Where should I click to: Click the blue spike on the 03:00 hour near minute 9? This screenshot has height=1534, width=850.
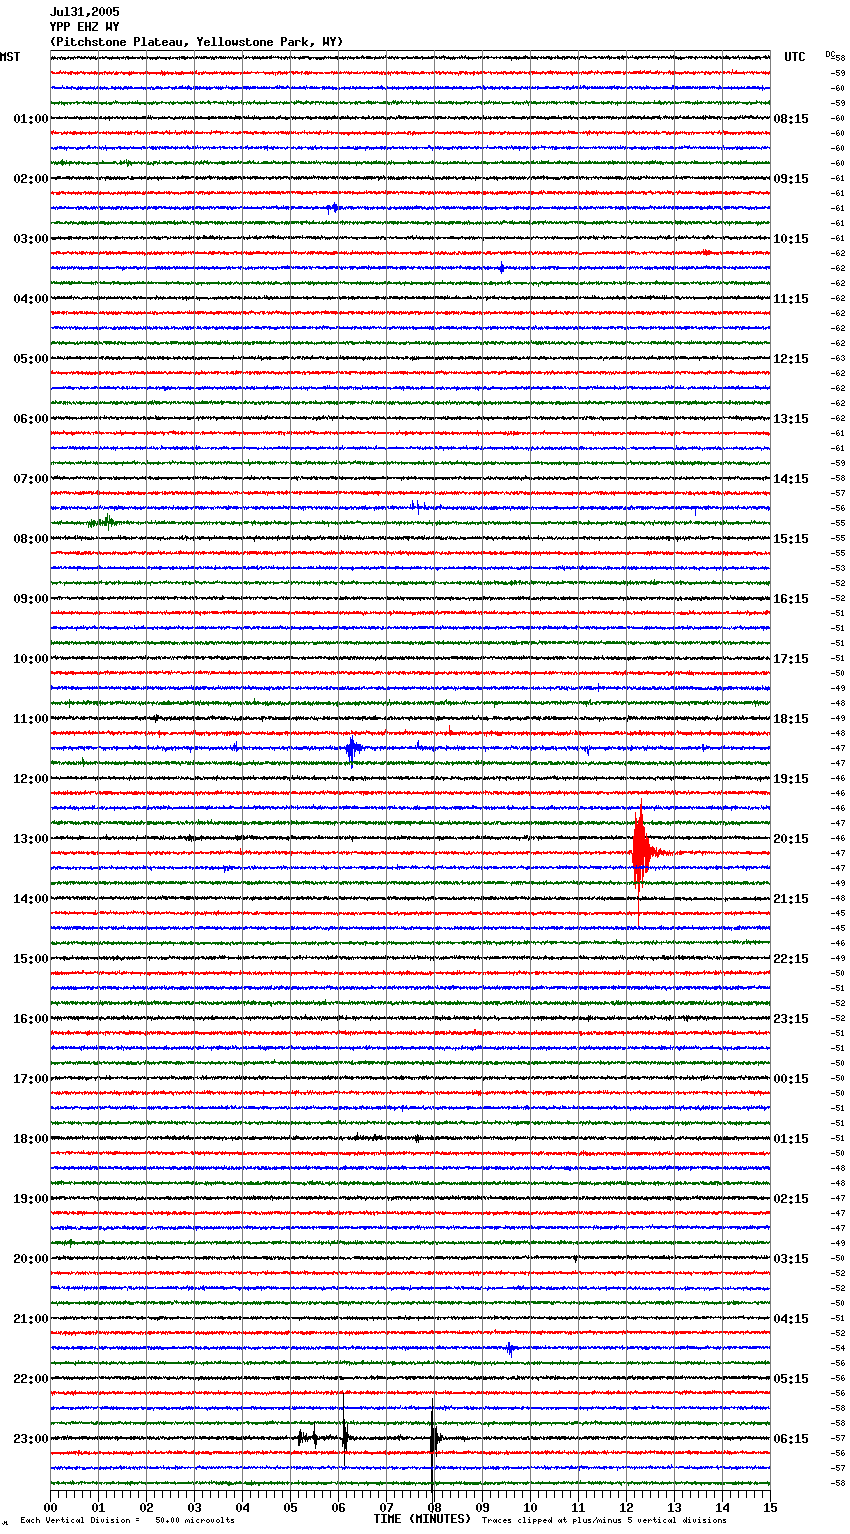pyautogui.click(x=502, y=268)
